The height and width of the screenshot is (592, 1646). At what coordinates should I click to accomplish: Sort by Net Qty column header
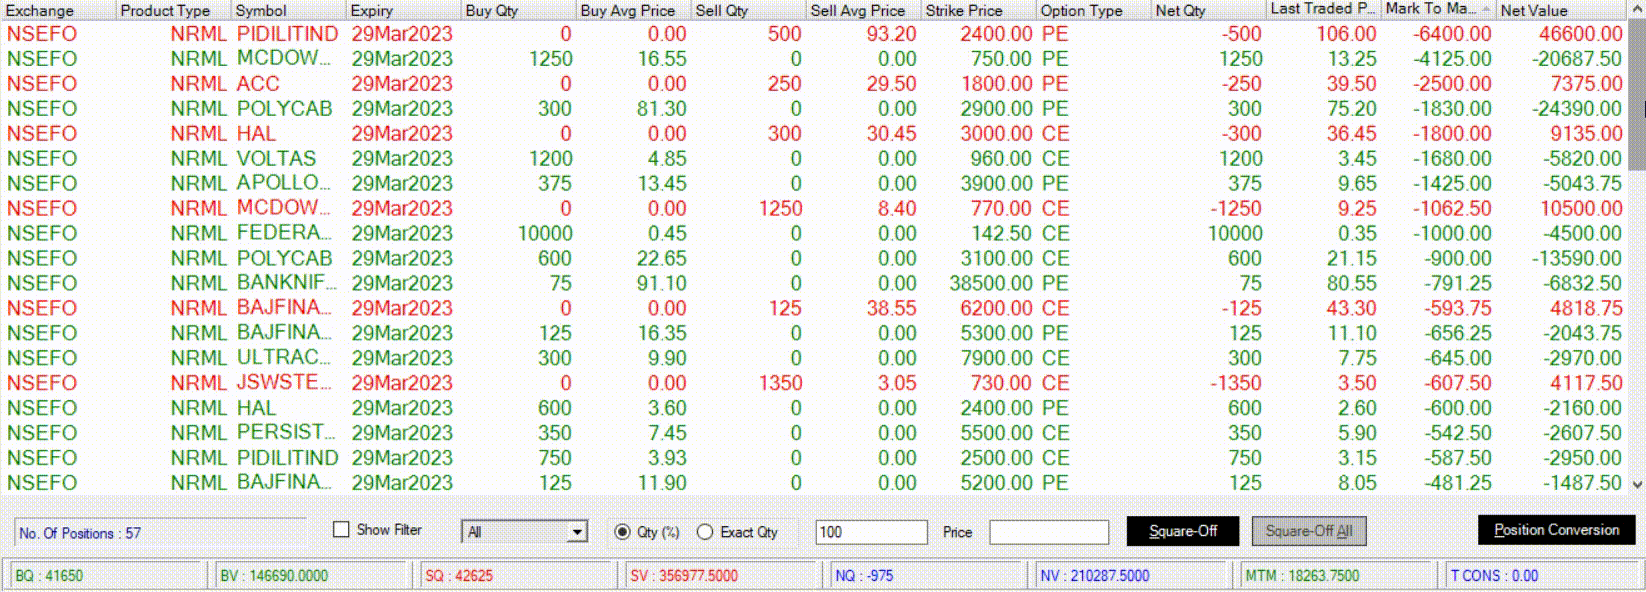pyautogui.click(x=1209, y=10)
